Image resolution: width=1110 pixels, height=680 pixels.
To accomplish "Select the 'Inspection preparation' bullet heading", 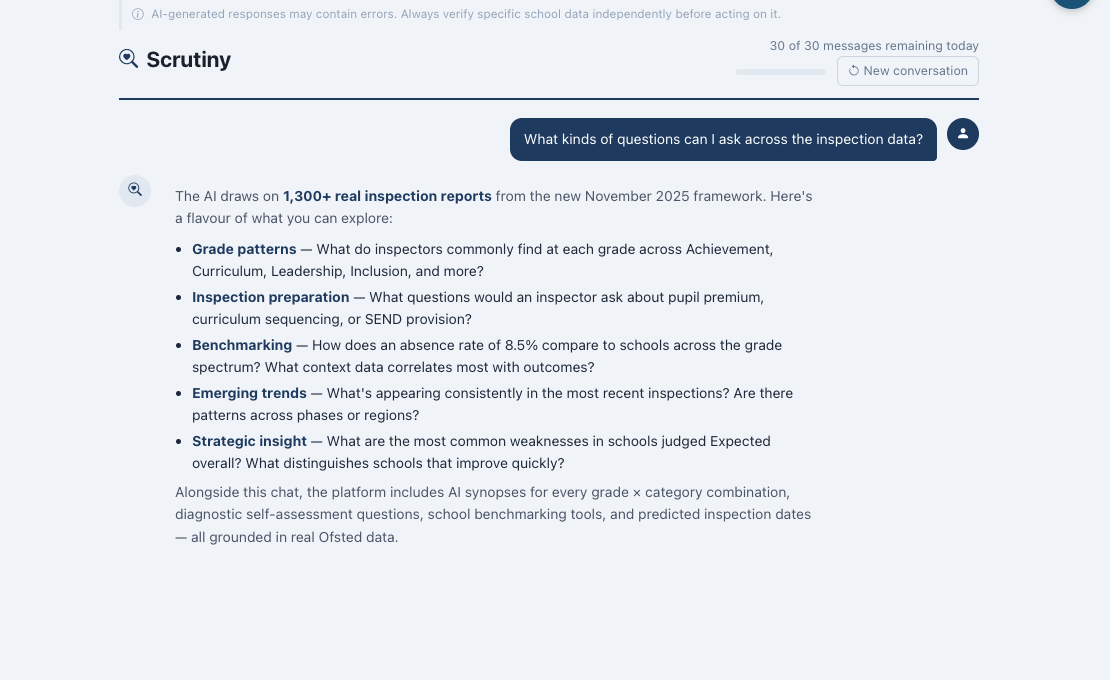I will coord(270,297).
